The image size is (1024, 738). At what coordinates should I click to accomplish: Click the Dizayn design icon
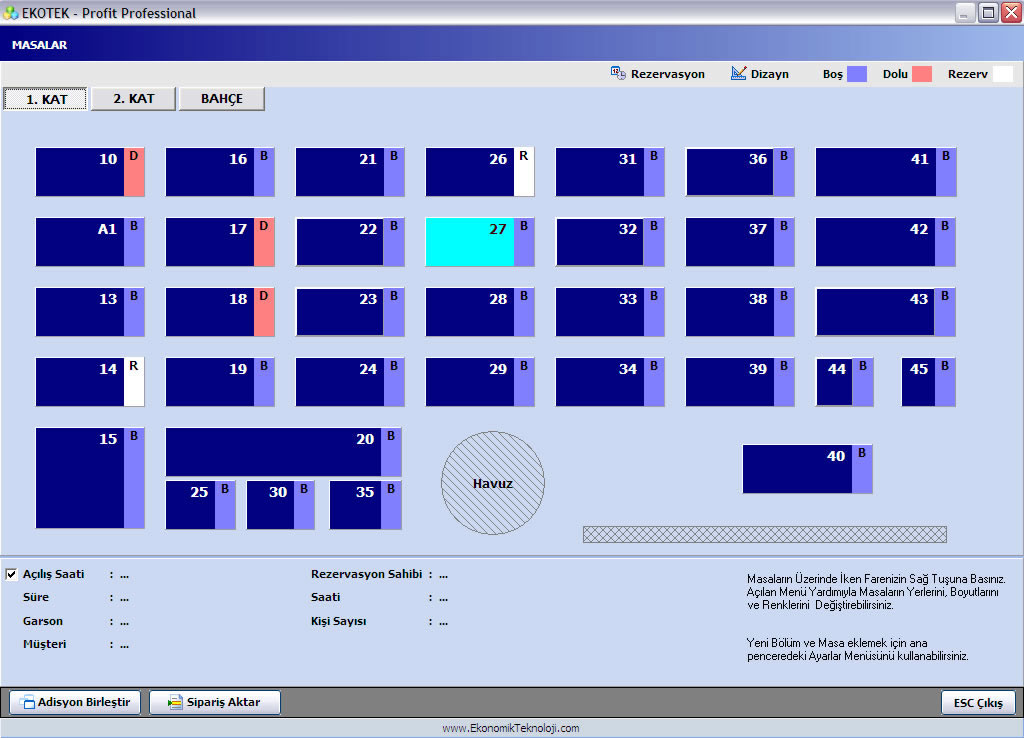tap(738, 73)
